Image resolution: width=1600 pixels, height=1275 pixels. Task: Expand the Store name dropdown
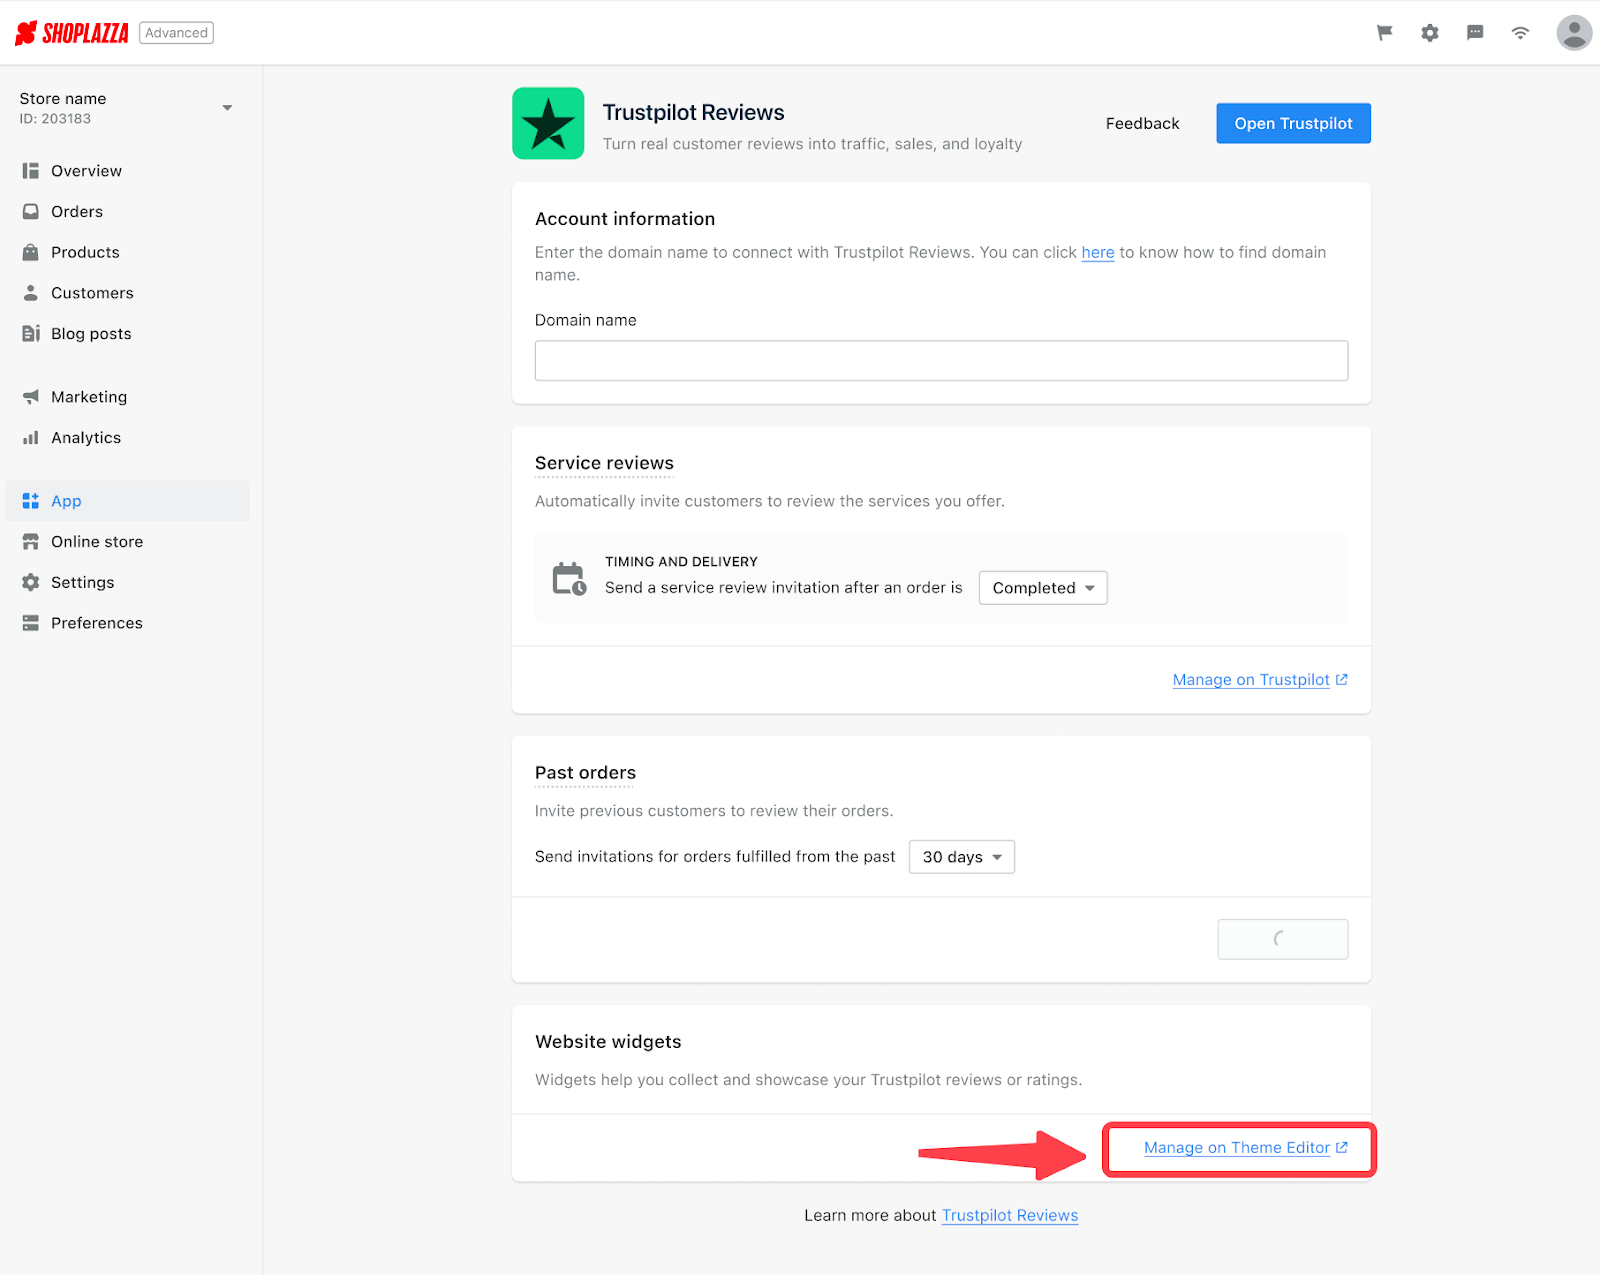pos(227,108)
